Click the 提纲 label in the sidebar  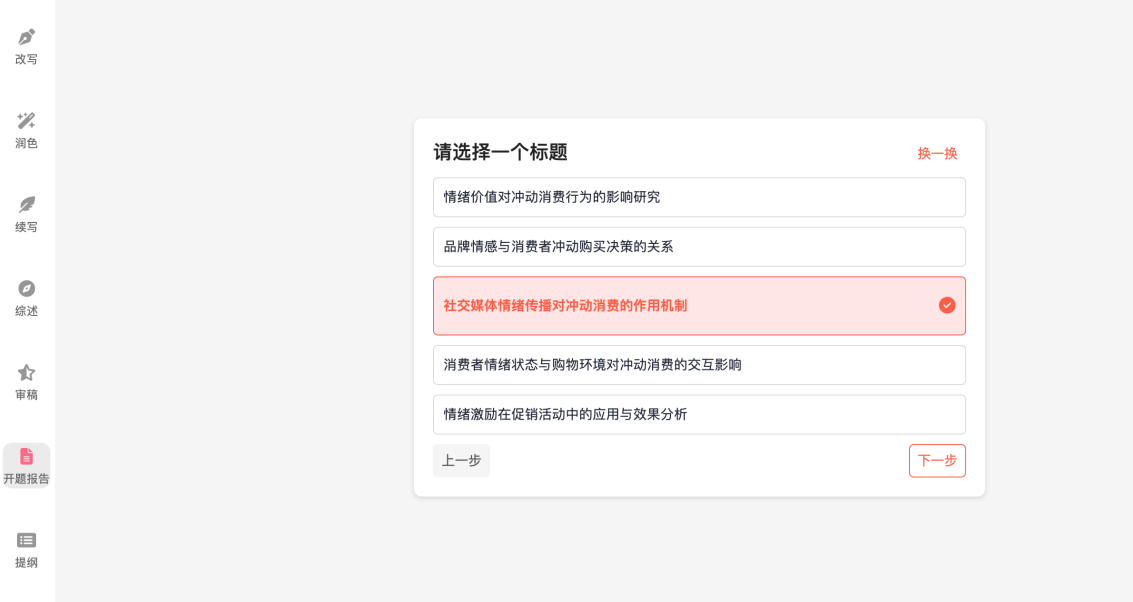click(x=27, y=562)
